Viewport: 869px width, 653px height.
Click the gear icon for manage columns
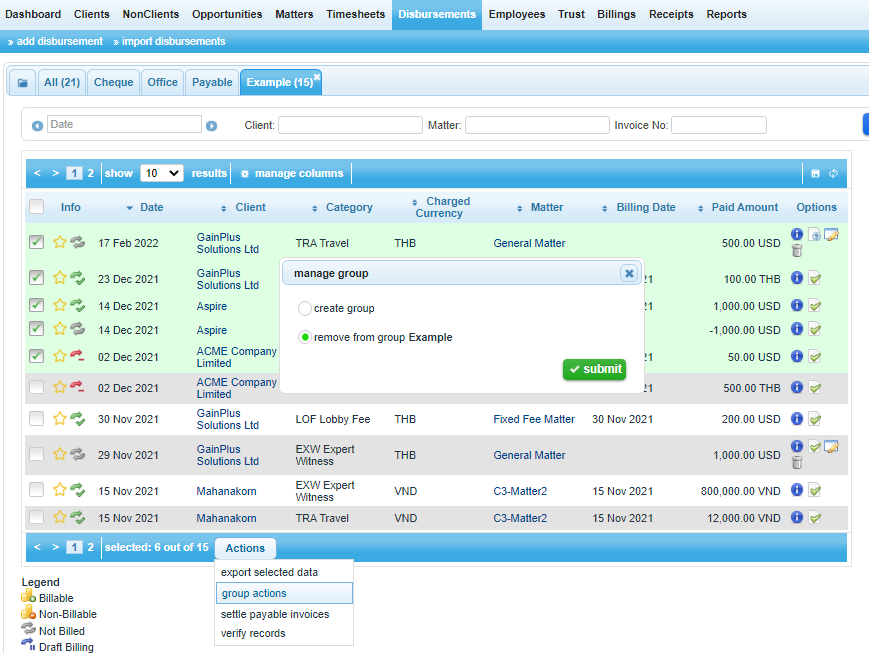(x=244, y=173)
